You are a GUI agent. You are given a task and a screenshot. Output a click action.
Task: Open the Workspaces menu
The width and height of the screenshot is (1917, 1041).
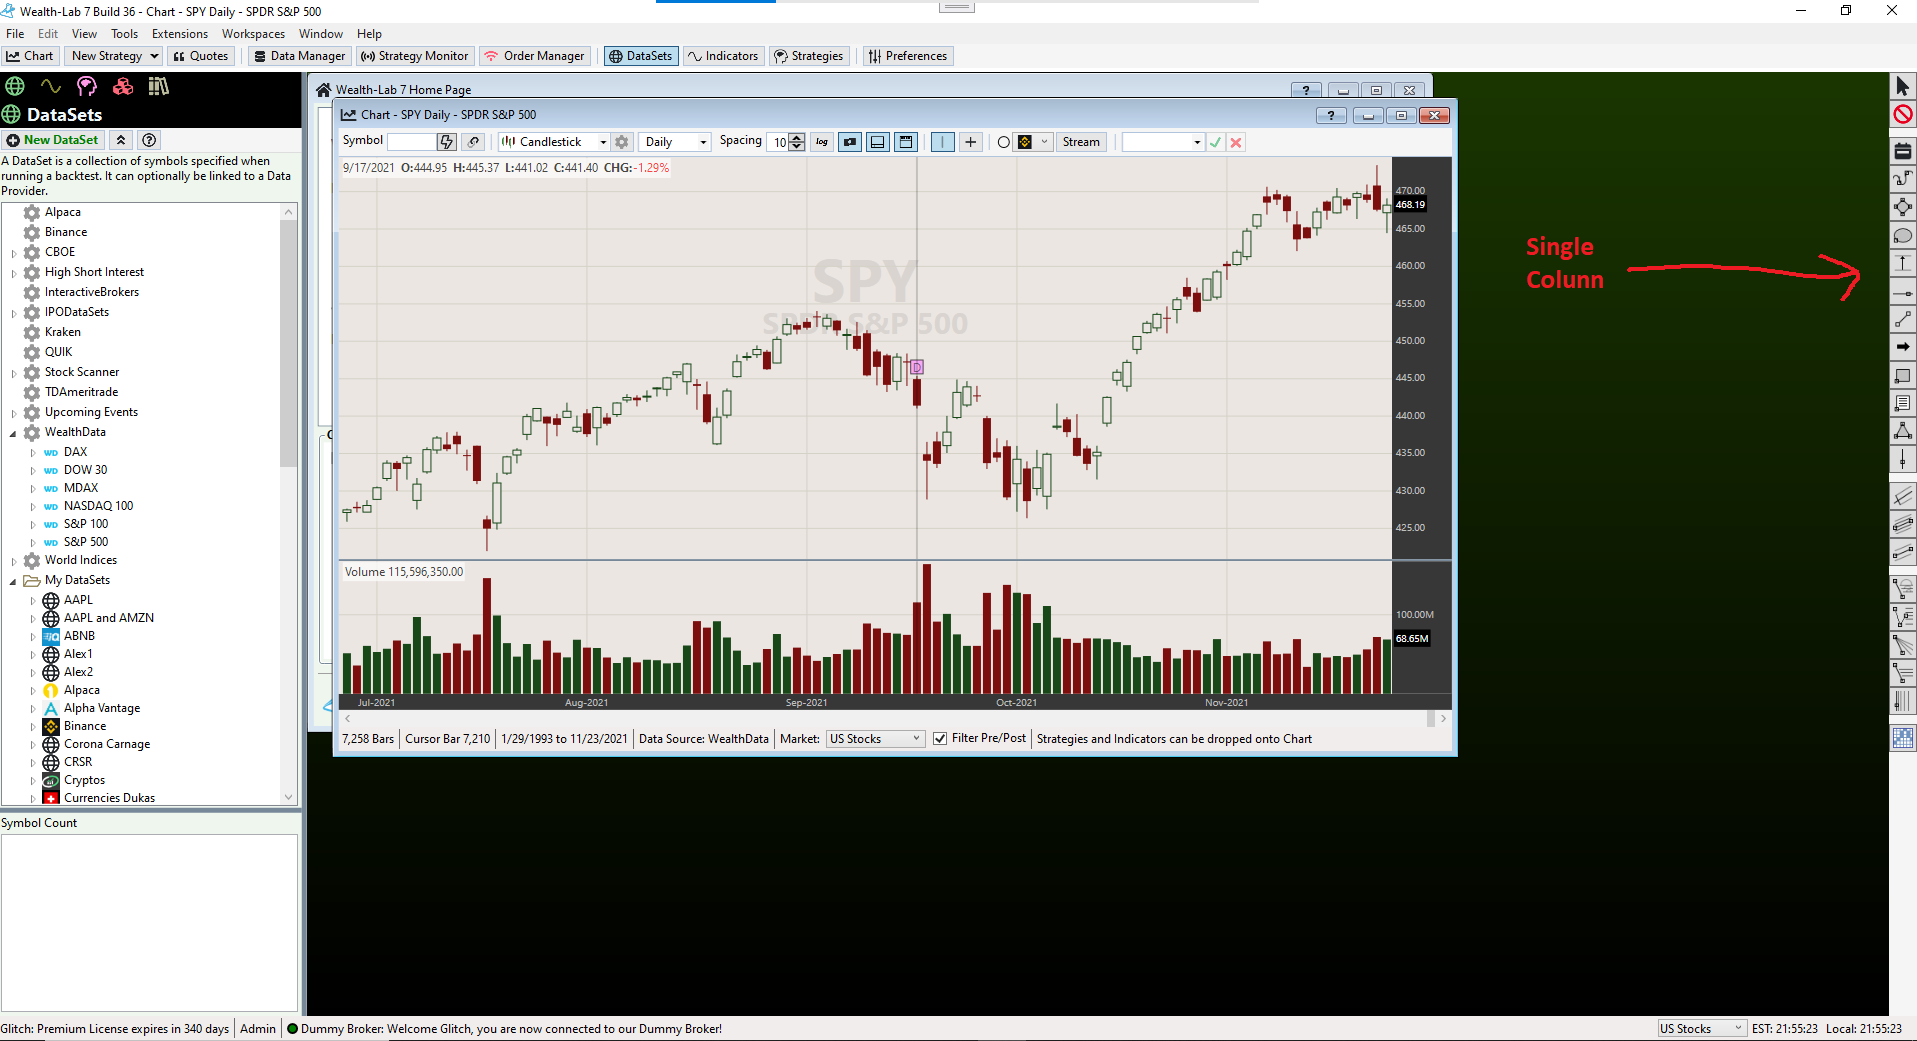[253, 34]
